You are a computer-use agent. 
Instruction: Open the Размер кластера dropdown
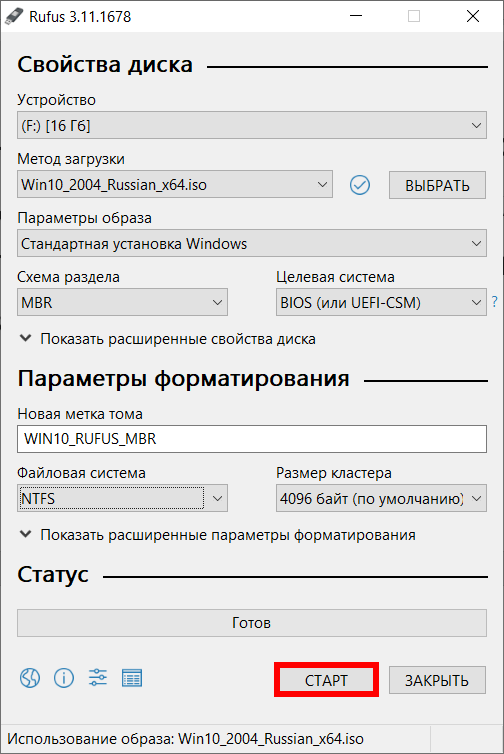click(x=381, y=498)
